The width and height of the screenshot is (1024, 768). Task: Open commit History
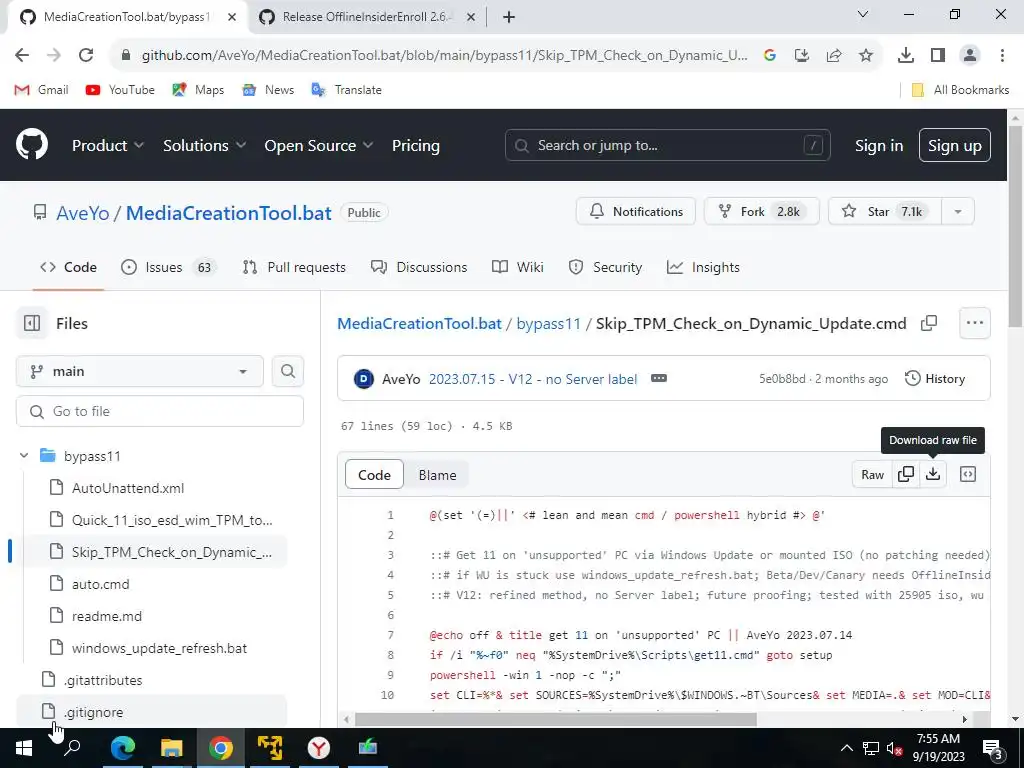[x=935, y=379]
